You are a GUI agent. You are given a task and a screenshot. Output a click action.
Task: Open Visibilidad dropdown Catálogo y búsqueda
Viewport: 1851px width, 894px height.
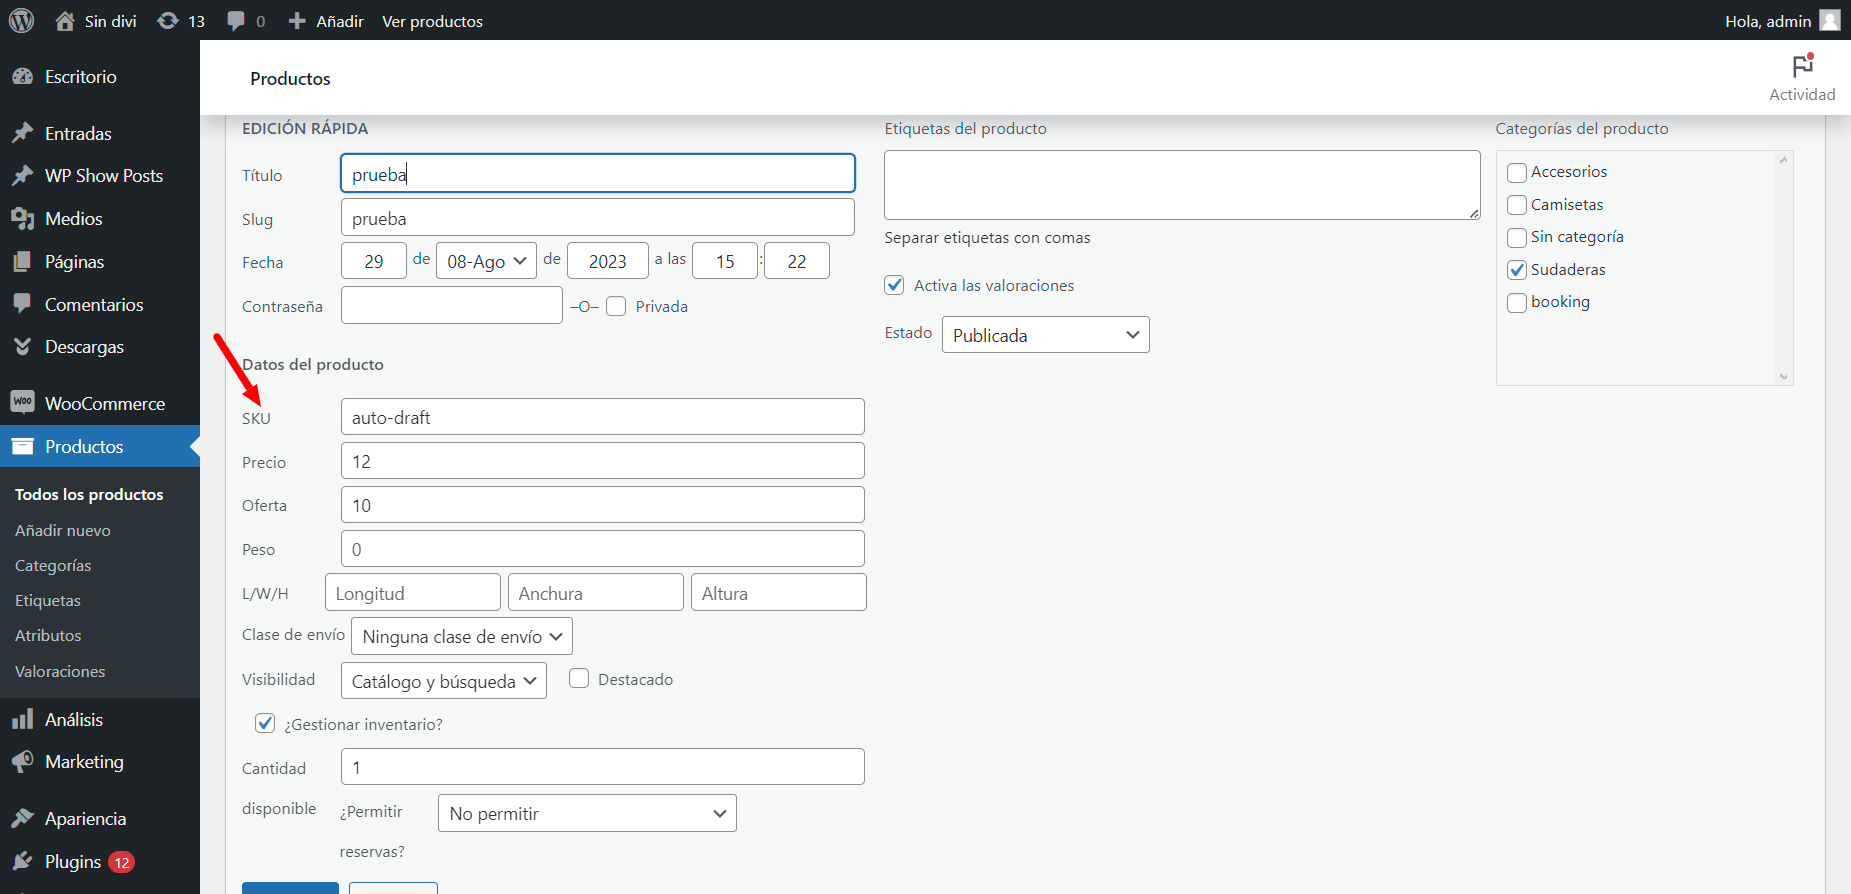tap(444, 681)
